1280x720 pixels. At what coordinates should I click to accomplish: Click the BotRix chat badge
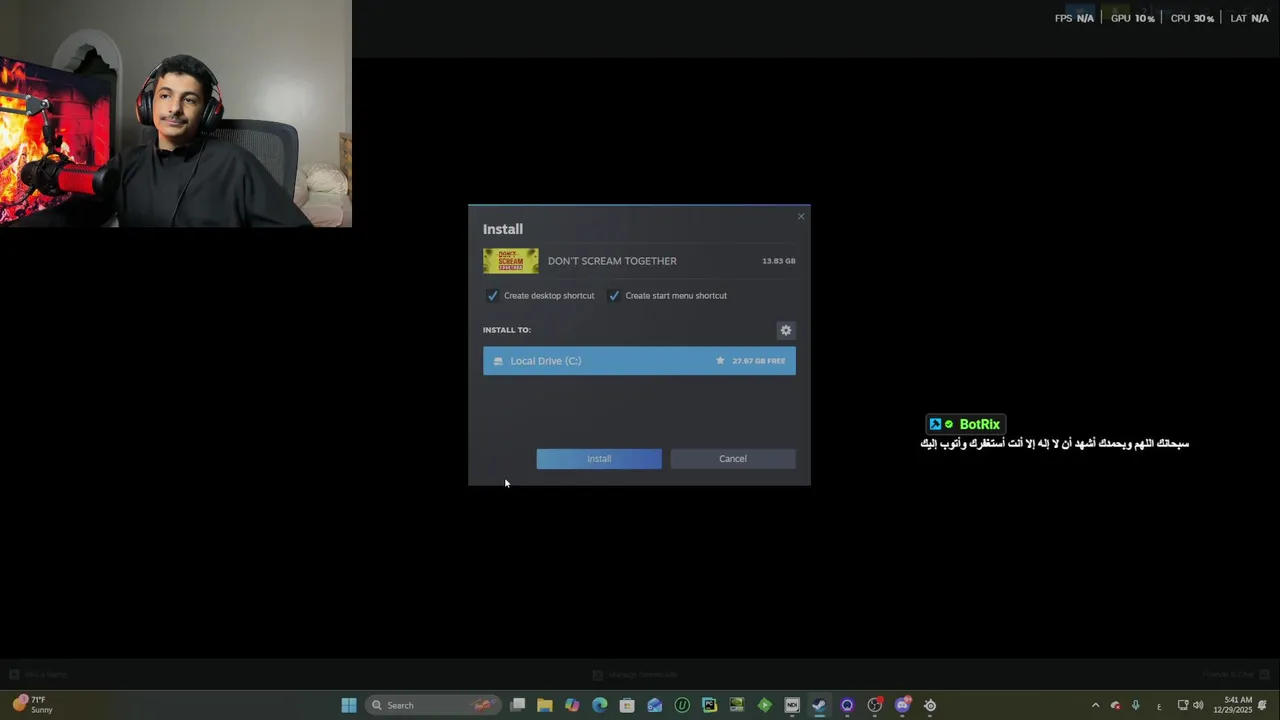coord(965,424)
